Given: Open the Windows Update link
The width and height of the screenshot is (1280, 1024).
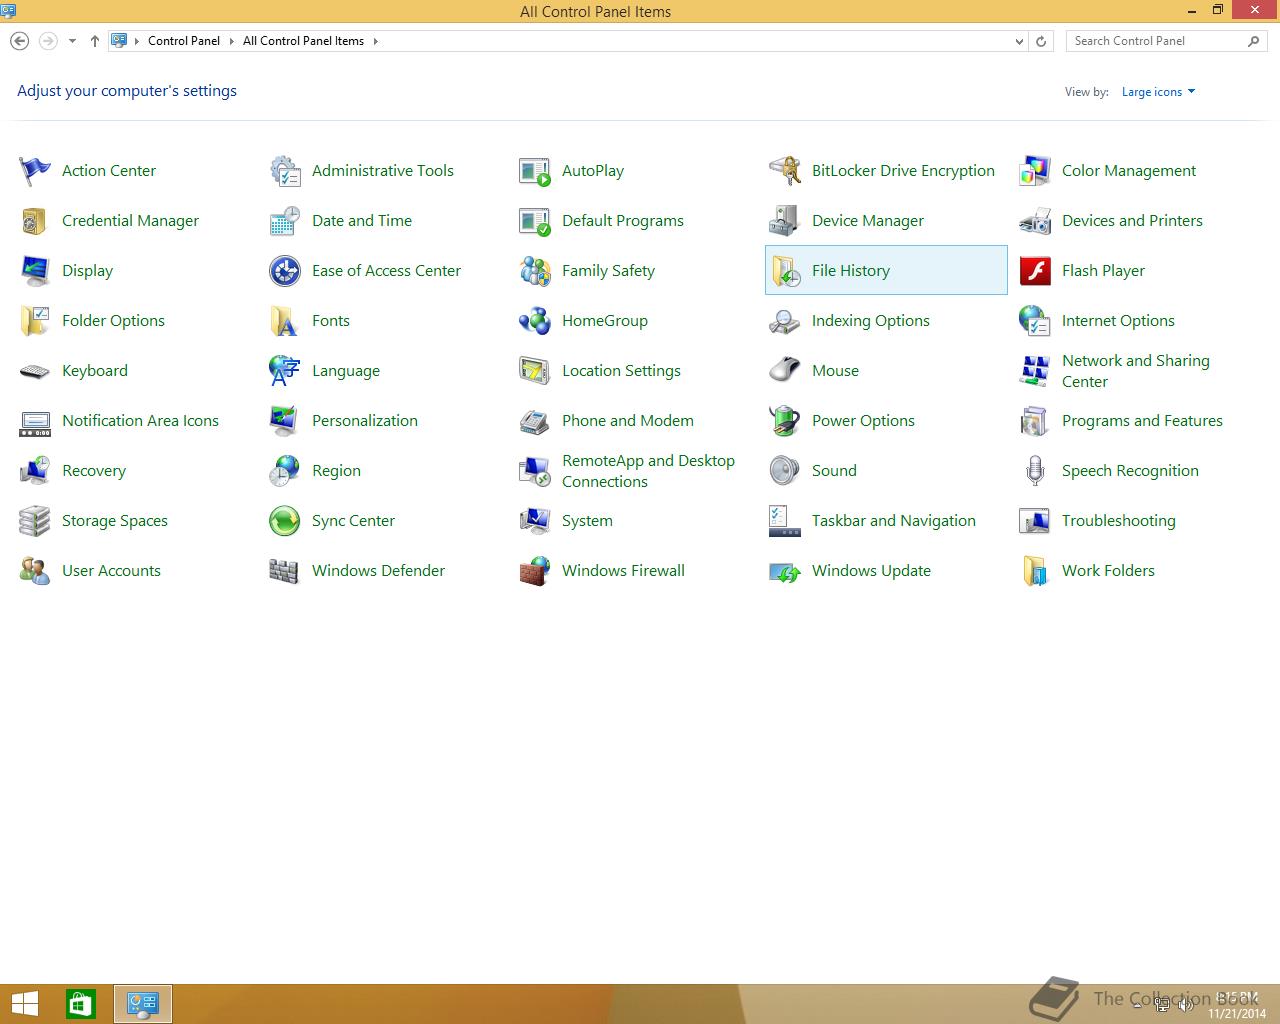Looking at the screenshot, I should point(871,571).
